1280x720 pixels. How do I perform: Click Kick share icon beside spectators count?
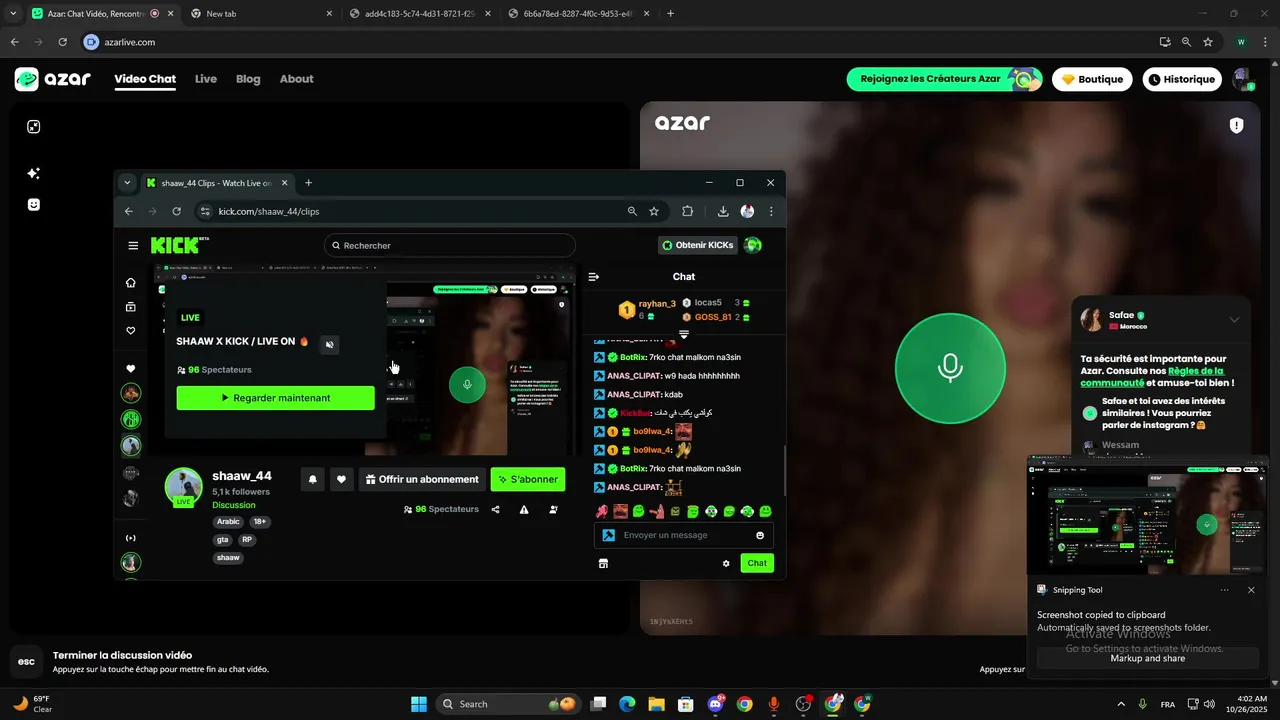pos(496,509)
